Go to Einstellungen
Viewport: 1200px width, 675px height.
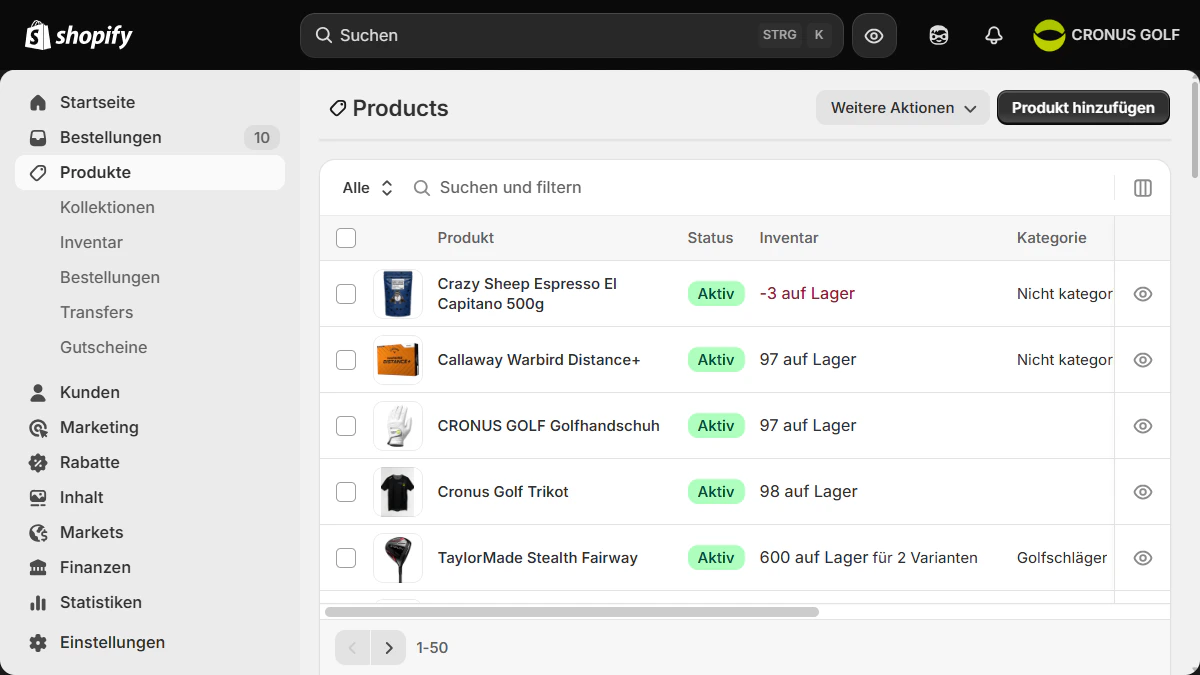tap(150, 642)
